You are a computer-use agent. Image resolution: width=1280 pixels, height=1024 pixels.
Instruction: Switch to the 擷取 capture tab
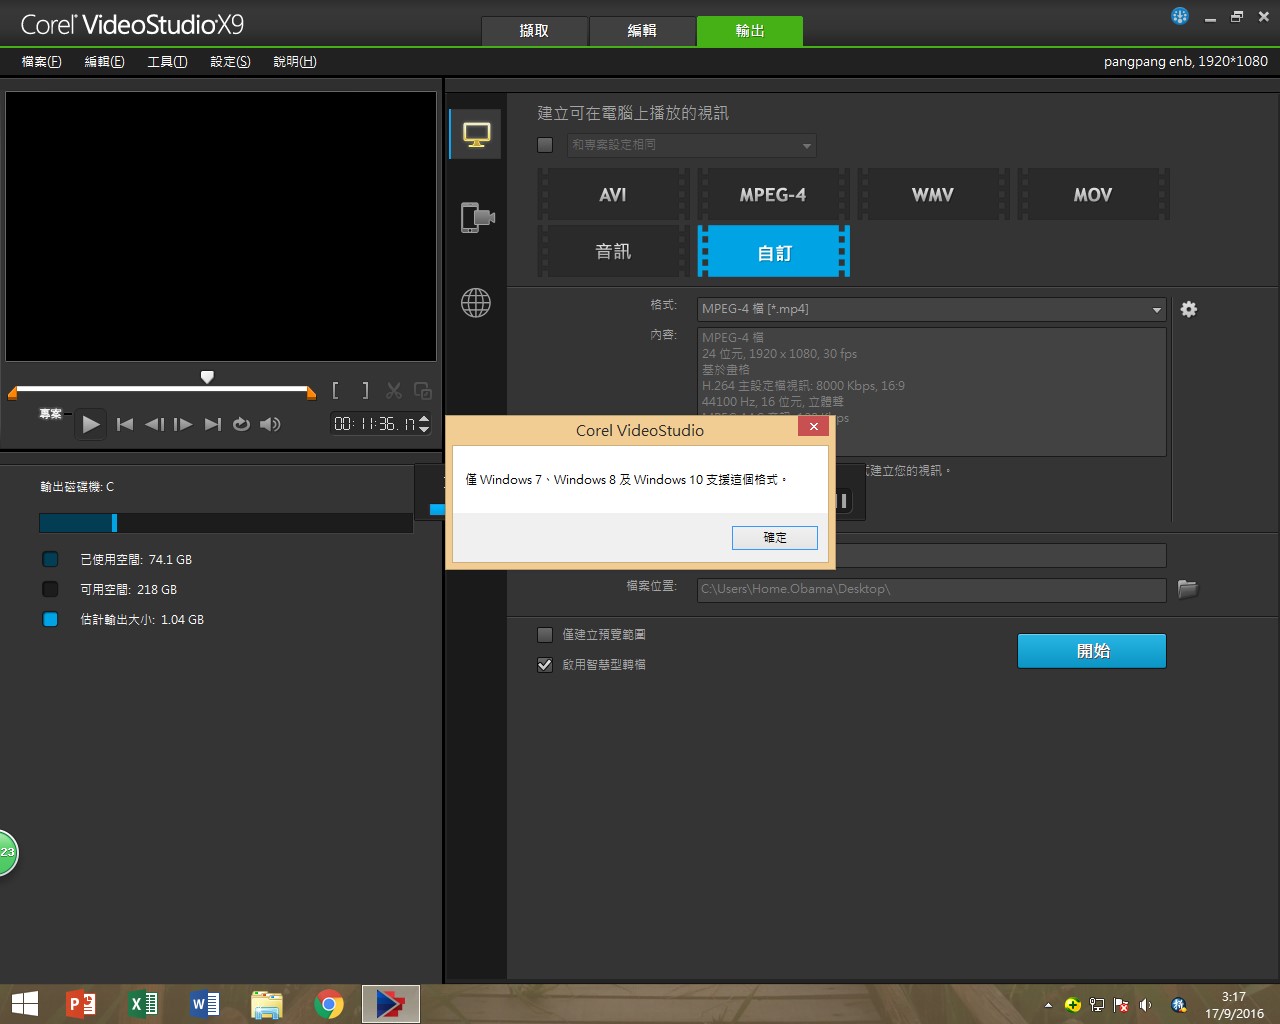point(534,31)
